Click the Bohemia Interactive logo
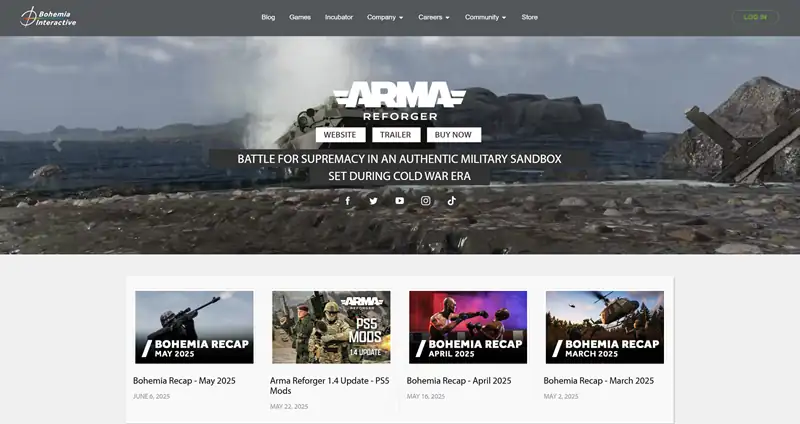Viewport: 800px width, 424px height. (48, 17)
